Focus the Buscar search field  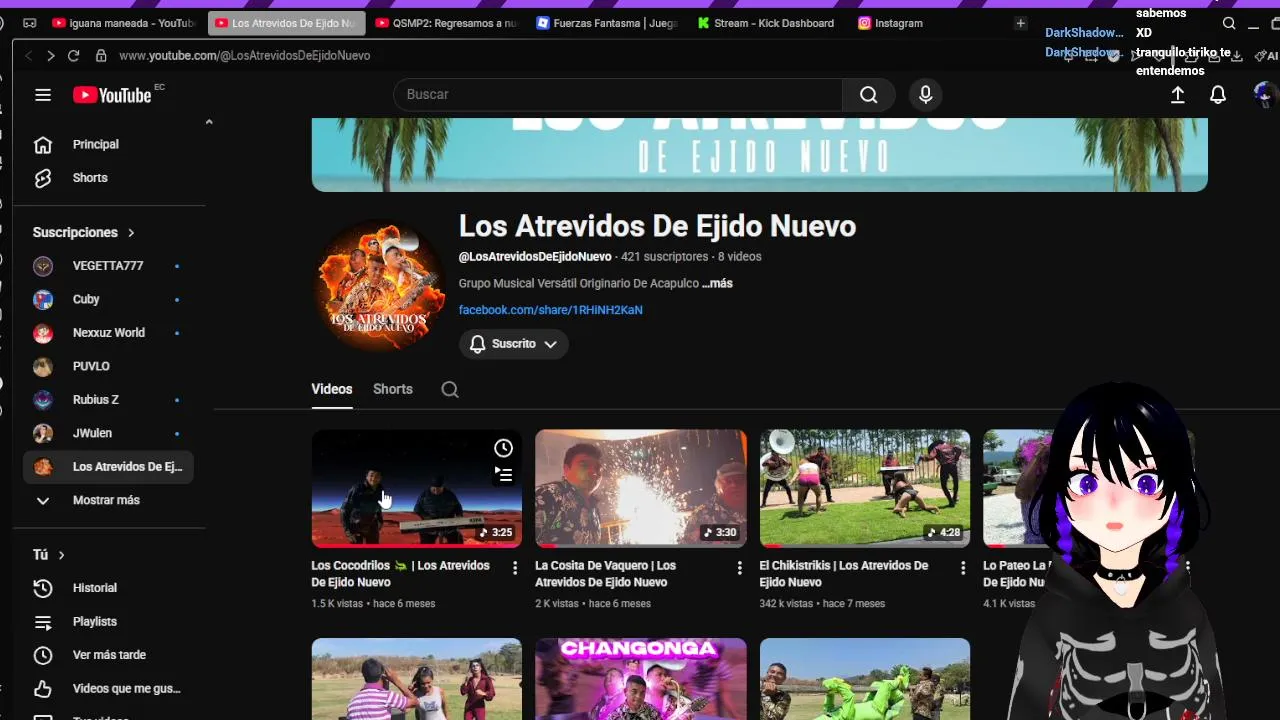click(618, 94)
